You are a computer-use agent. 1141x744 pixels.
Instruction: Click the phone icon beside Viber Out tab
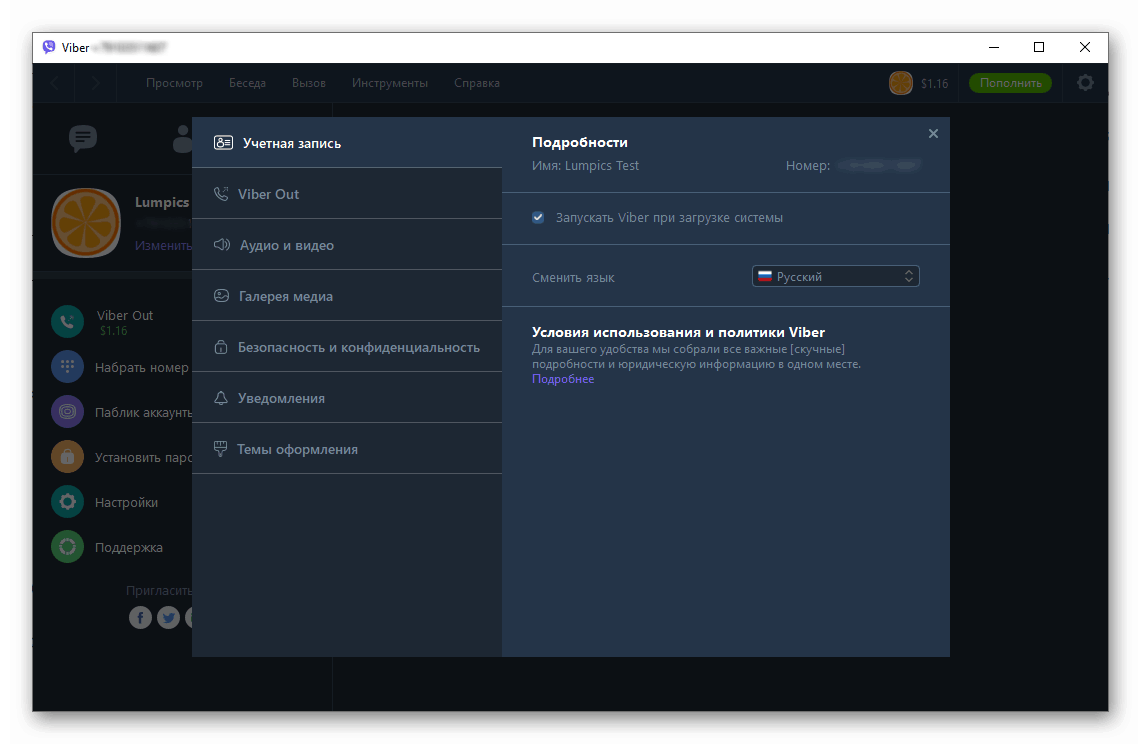220,194
